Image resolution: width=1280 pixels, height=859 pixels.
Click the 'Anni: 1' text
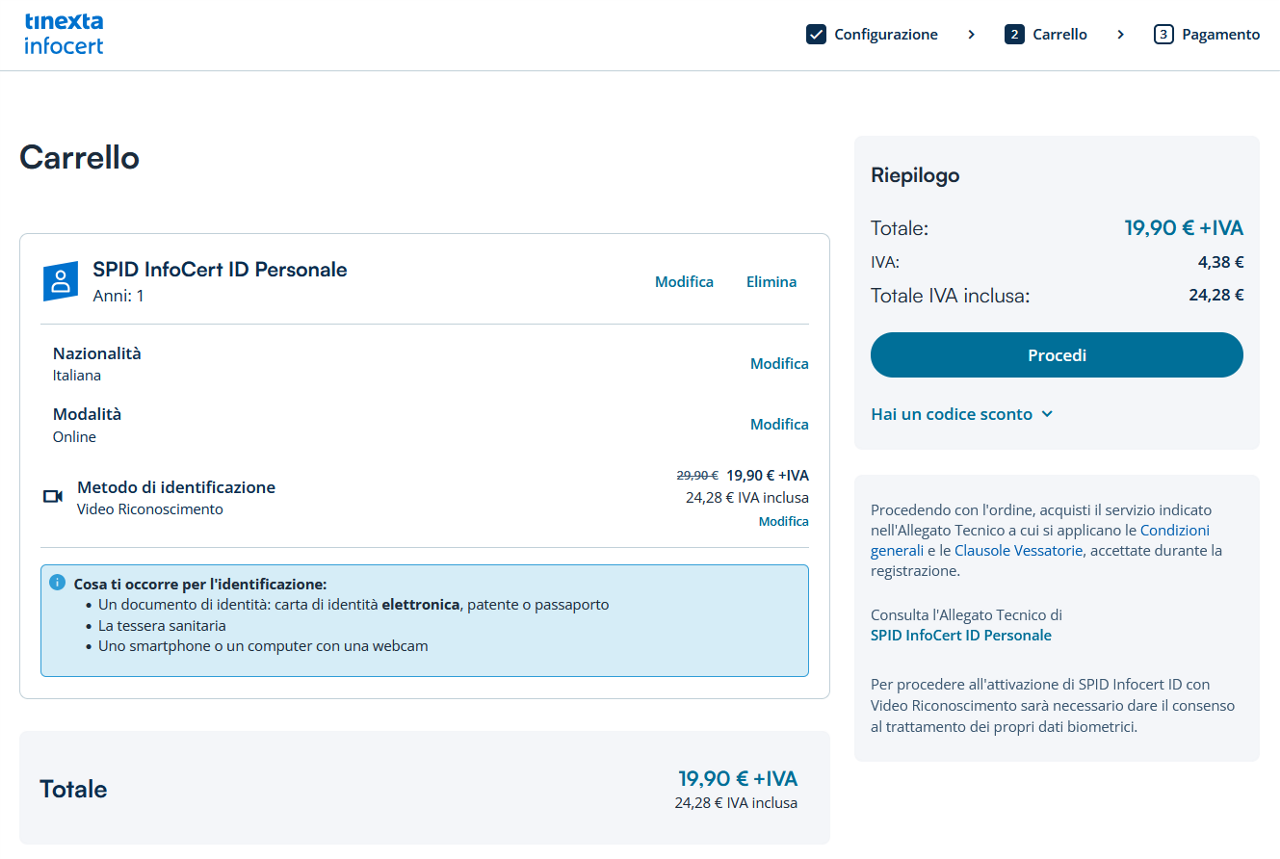click(118, 297)
